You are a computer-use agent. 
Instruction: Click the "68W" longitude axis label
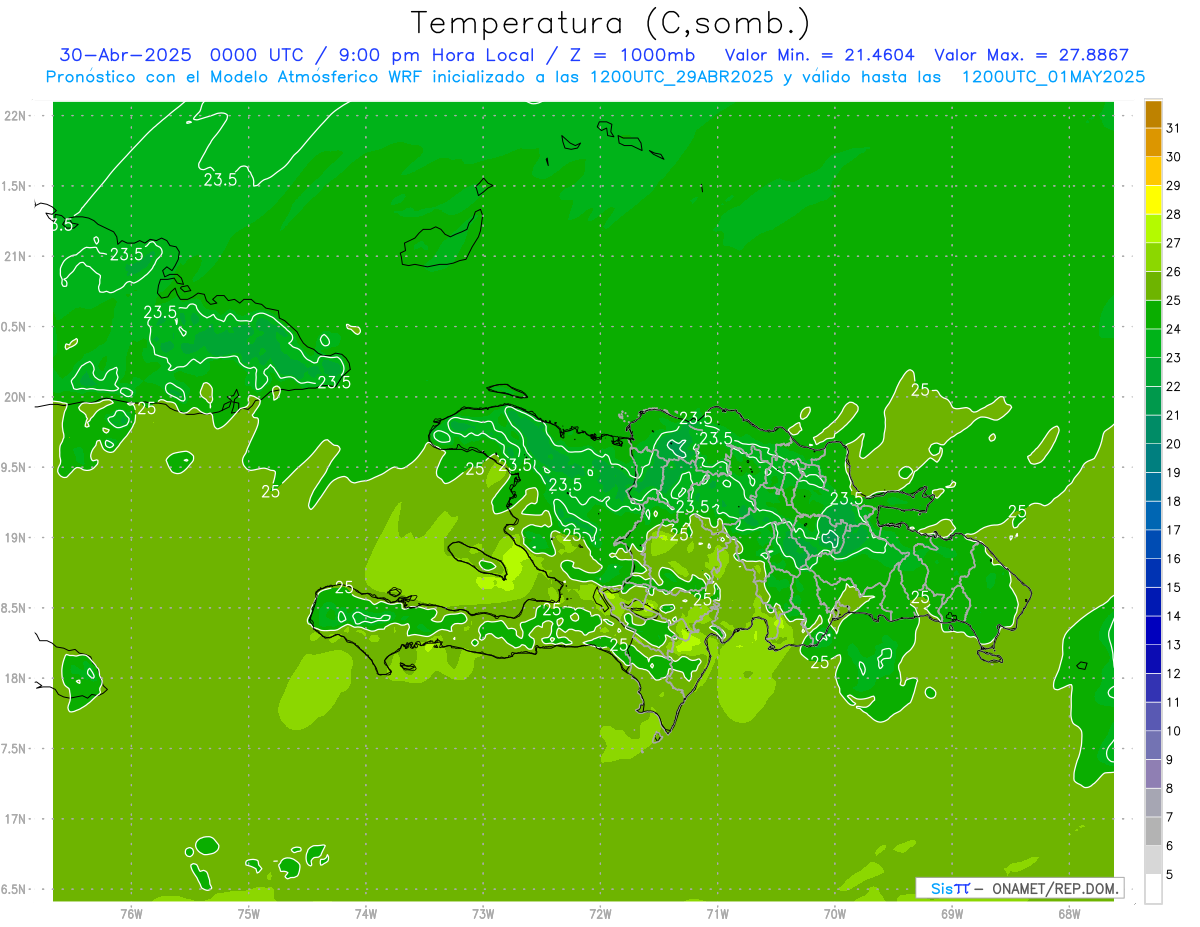pyautogui.click(x=1069, y=914)
